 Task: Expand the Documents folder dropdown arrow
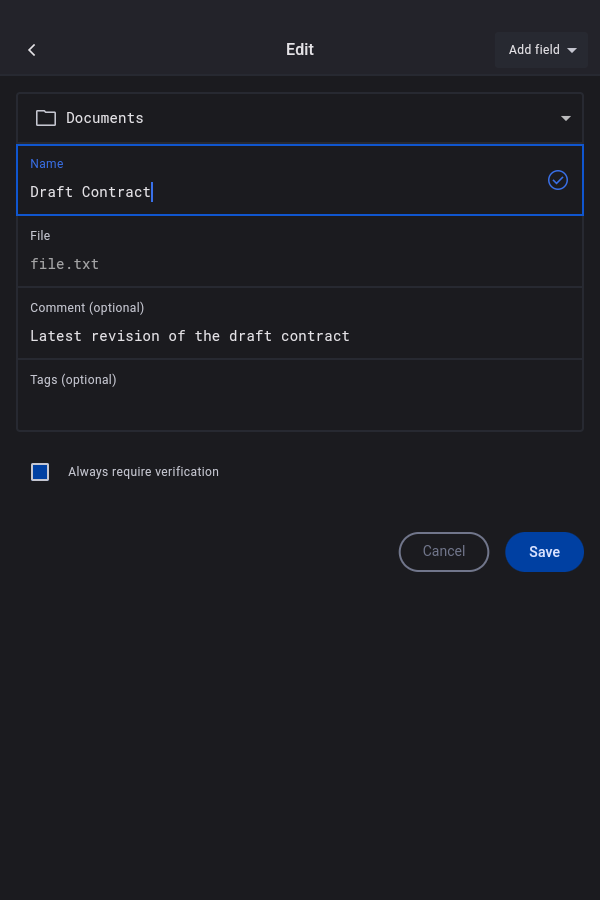[x=566, y=118]
